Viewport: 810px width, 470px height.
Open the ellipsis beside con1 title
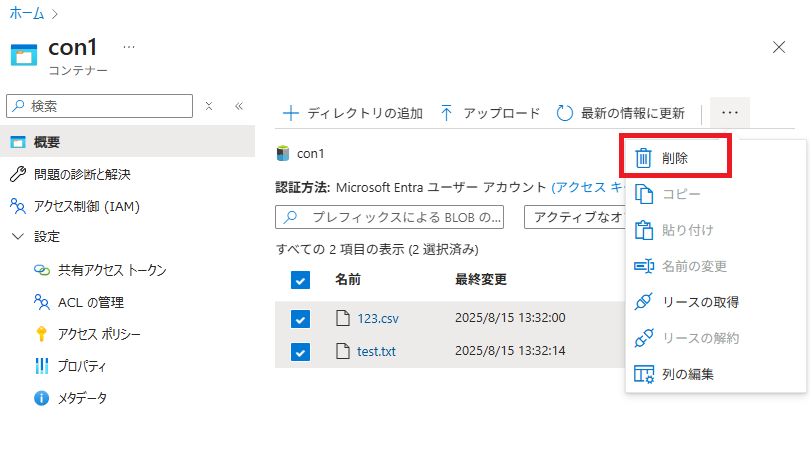pos(129,47)
